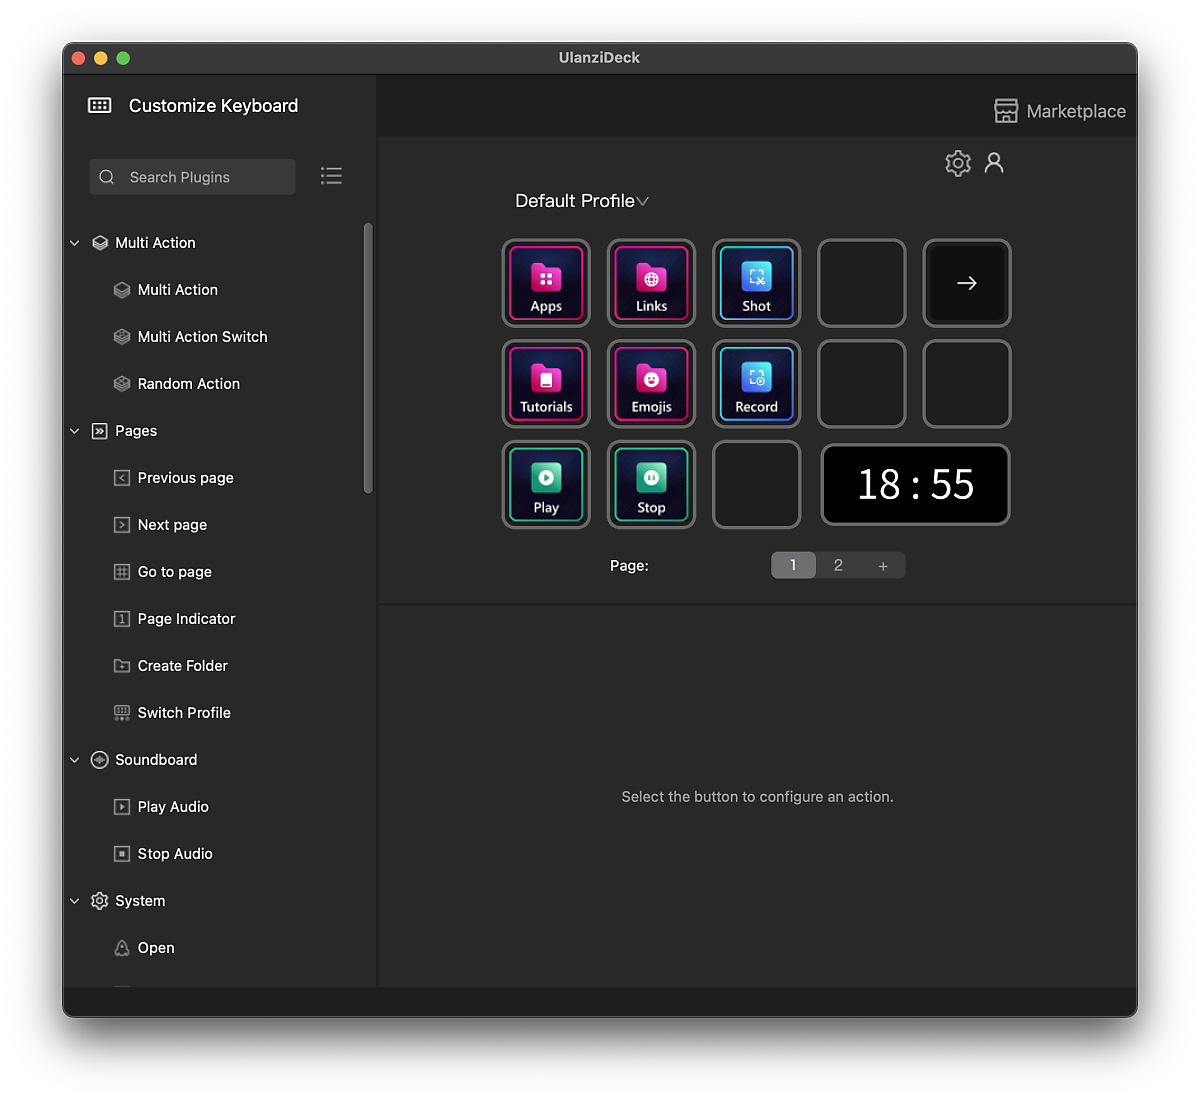Click the Customize Keyboard heading
Screen dimensions: 1200x1100
click(213, 106)
